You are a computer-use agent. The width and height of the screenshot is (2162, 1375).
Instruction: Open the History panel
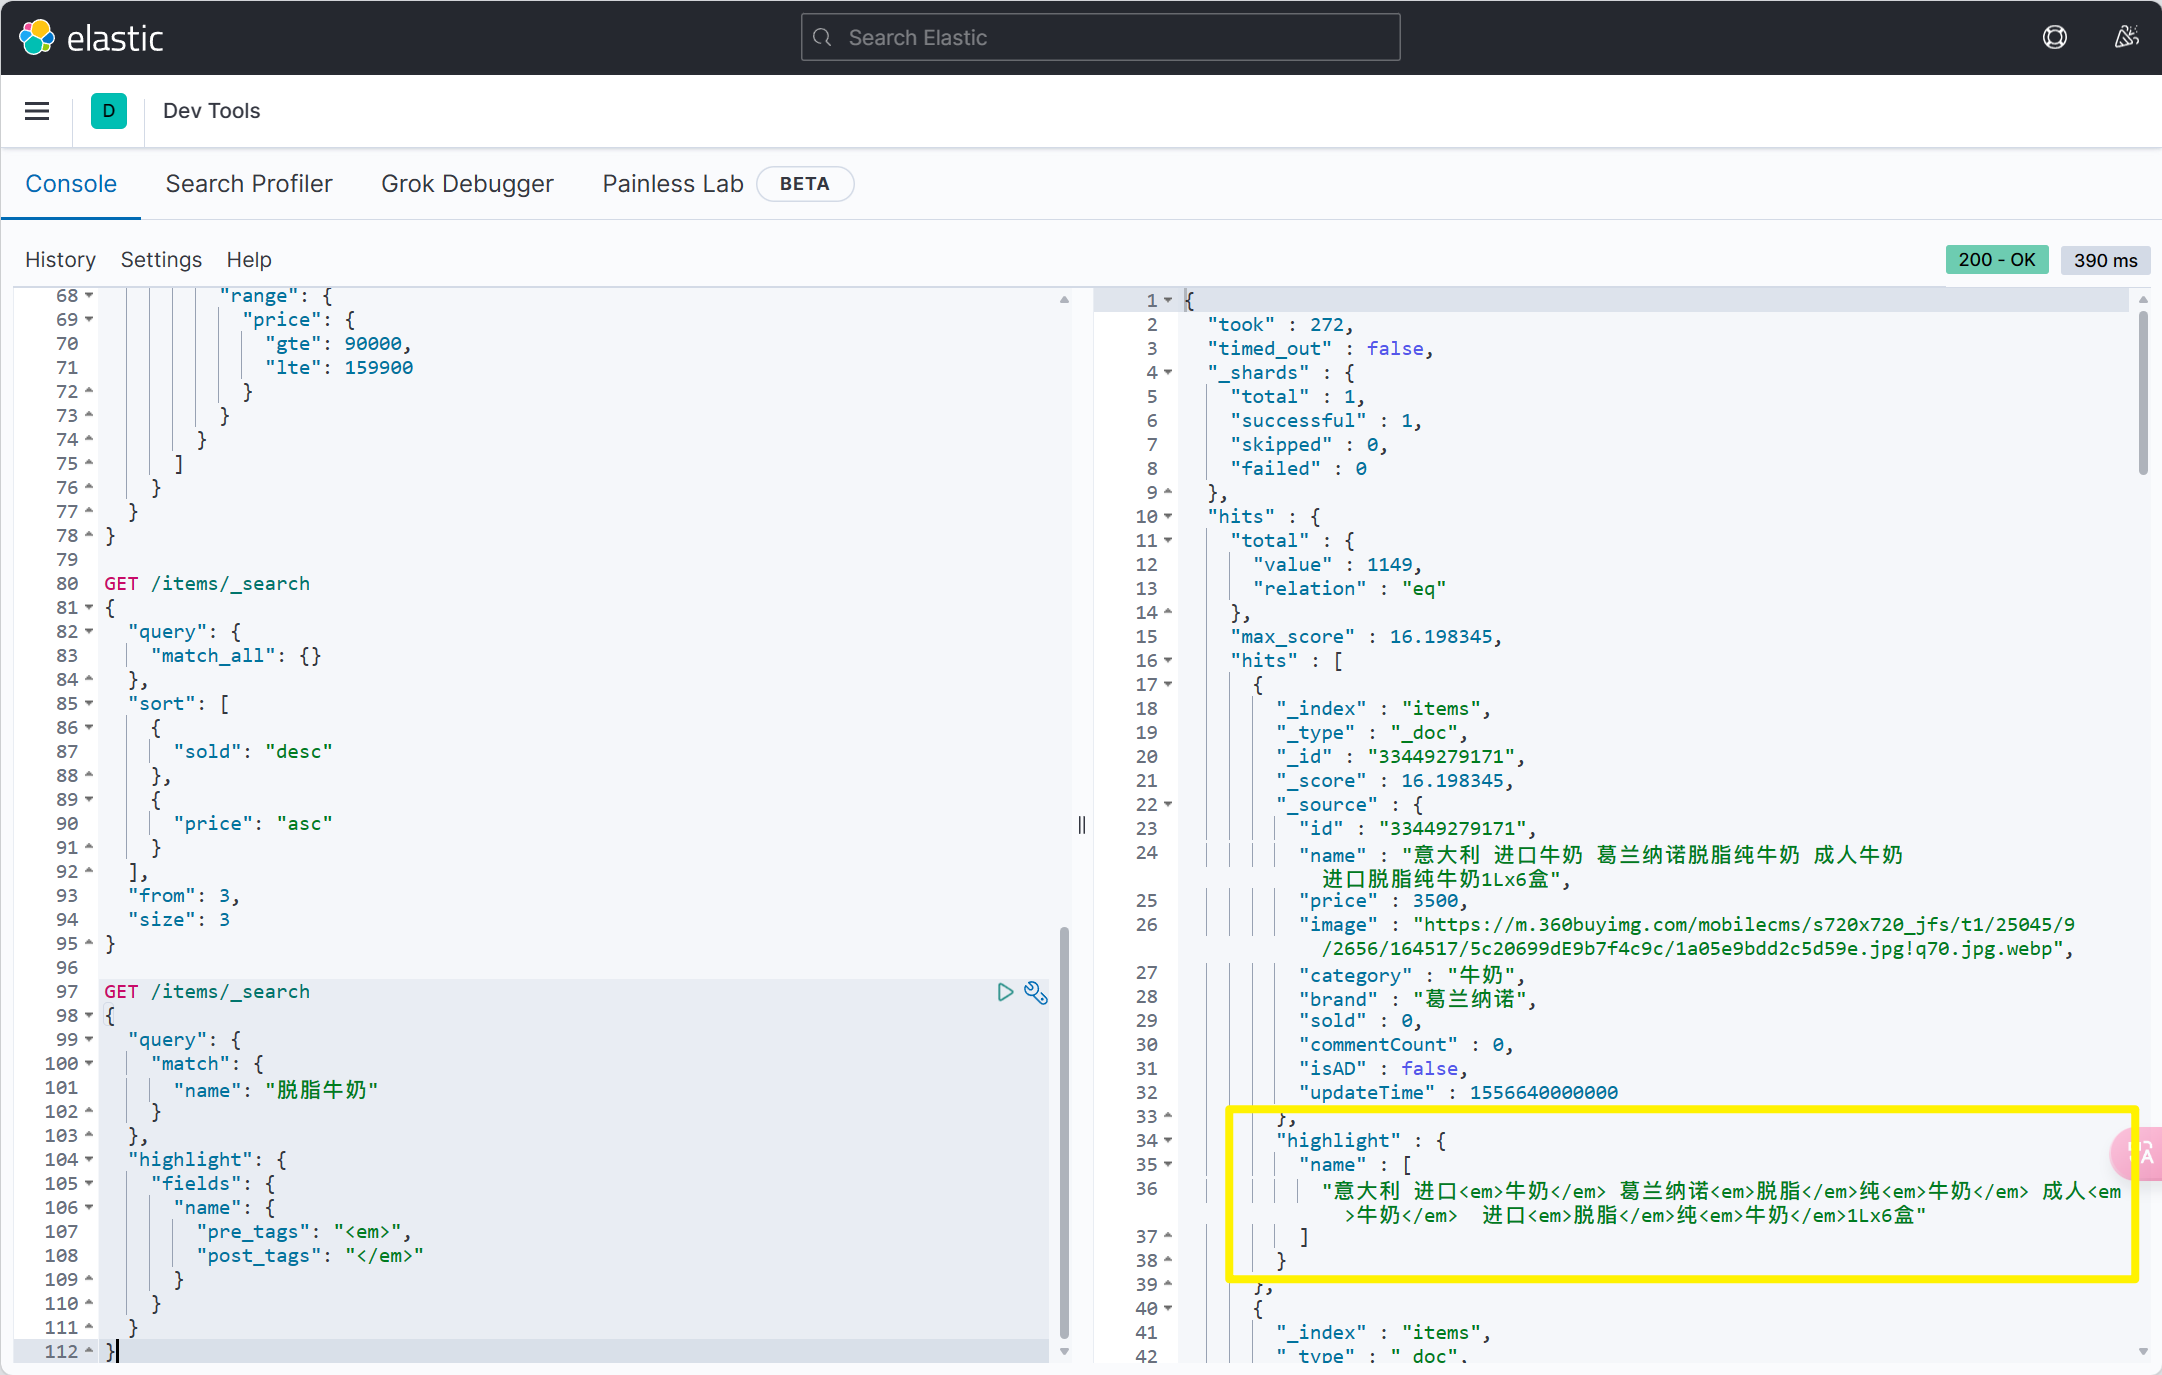(x=60, y=260)
